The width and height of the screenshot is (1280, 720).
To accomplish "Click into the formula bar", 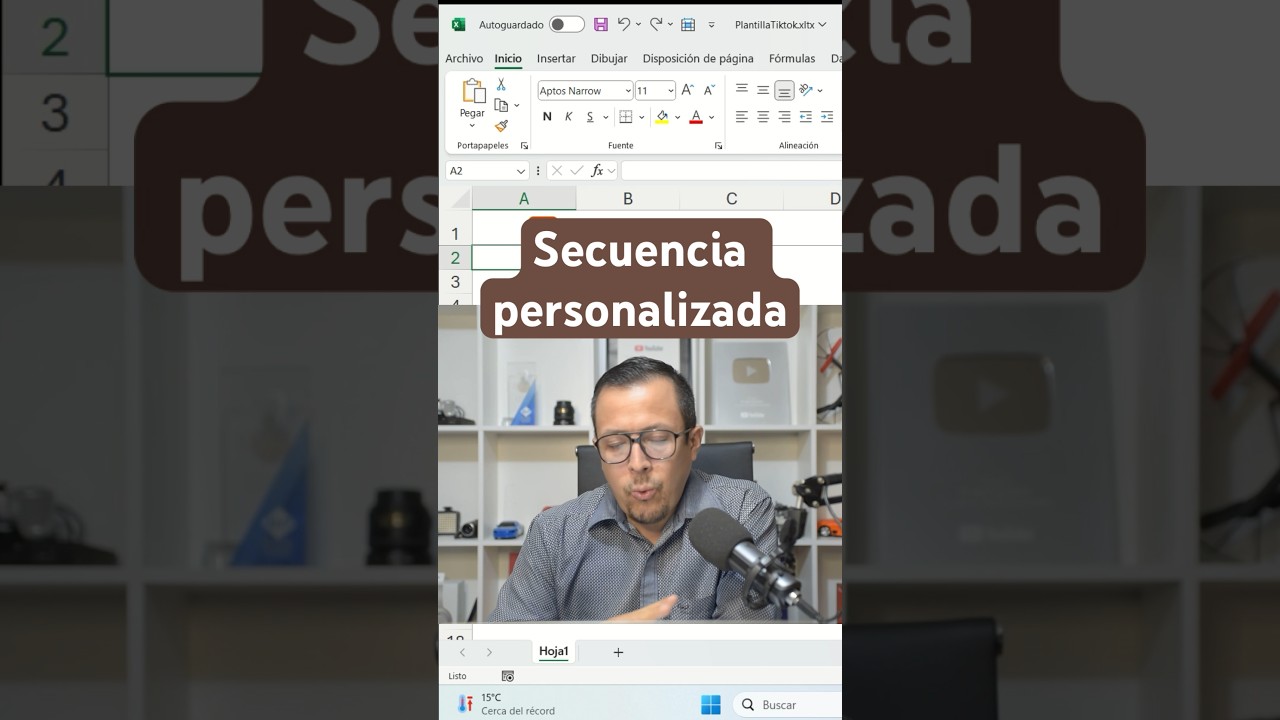I will [731, 171].
